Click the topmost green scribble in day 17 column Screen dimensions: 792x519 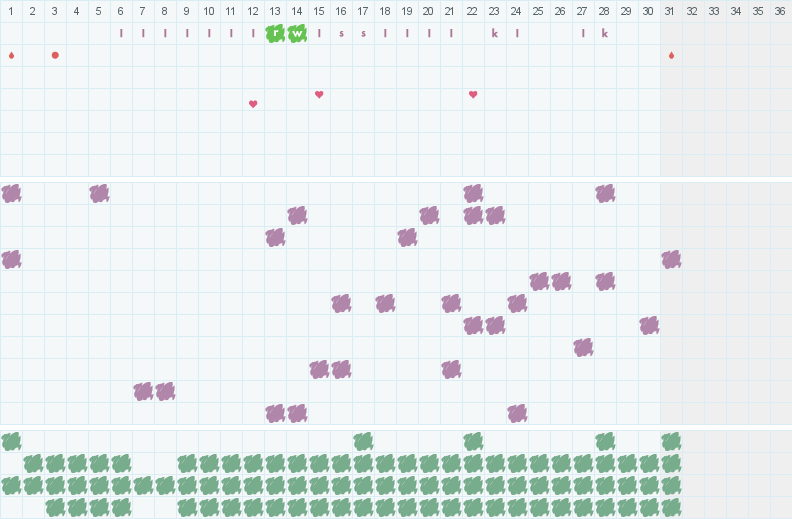click(363, 441)
